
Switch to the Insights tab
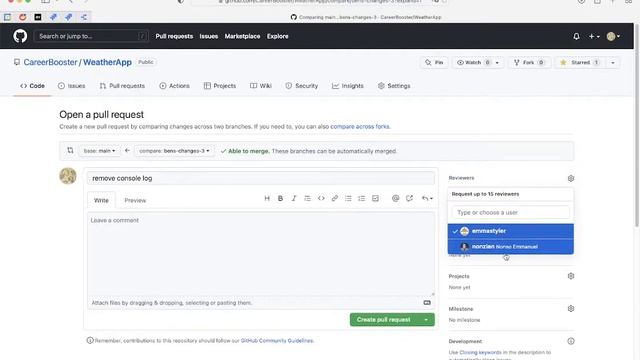click(x=348, y=86)
